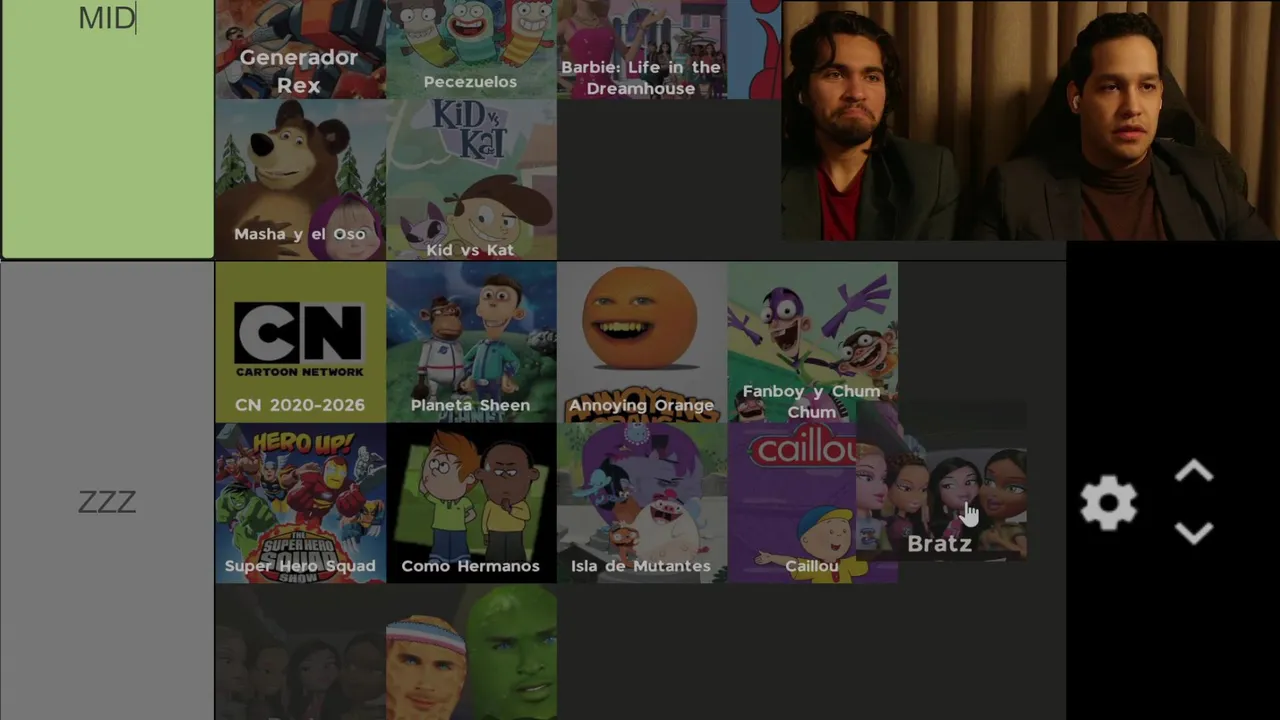The width and height of the screenshot is (1280, 720).
Task: Click the MID tier label
Action: coord(107,129)
